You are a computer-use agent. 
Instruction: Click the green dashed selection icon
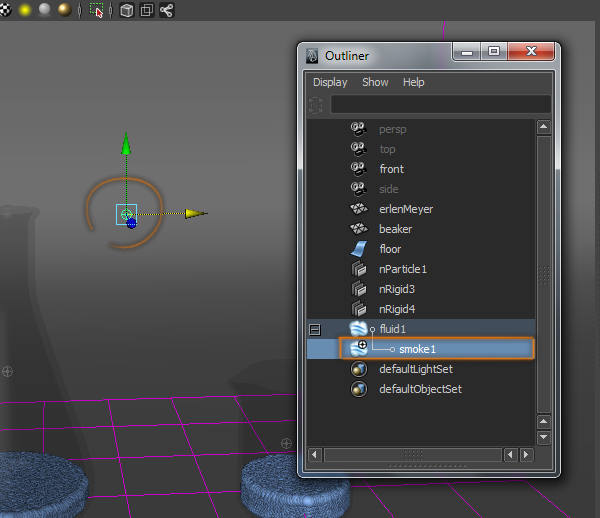(x=97, y=11)
